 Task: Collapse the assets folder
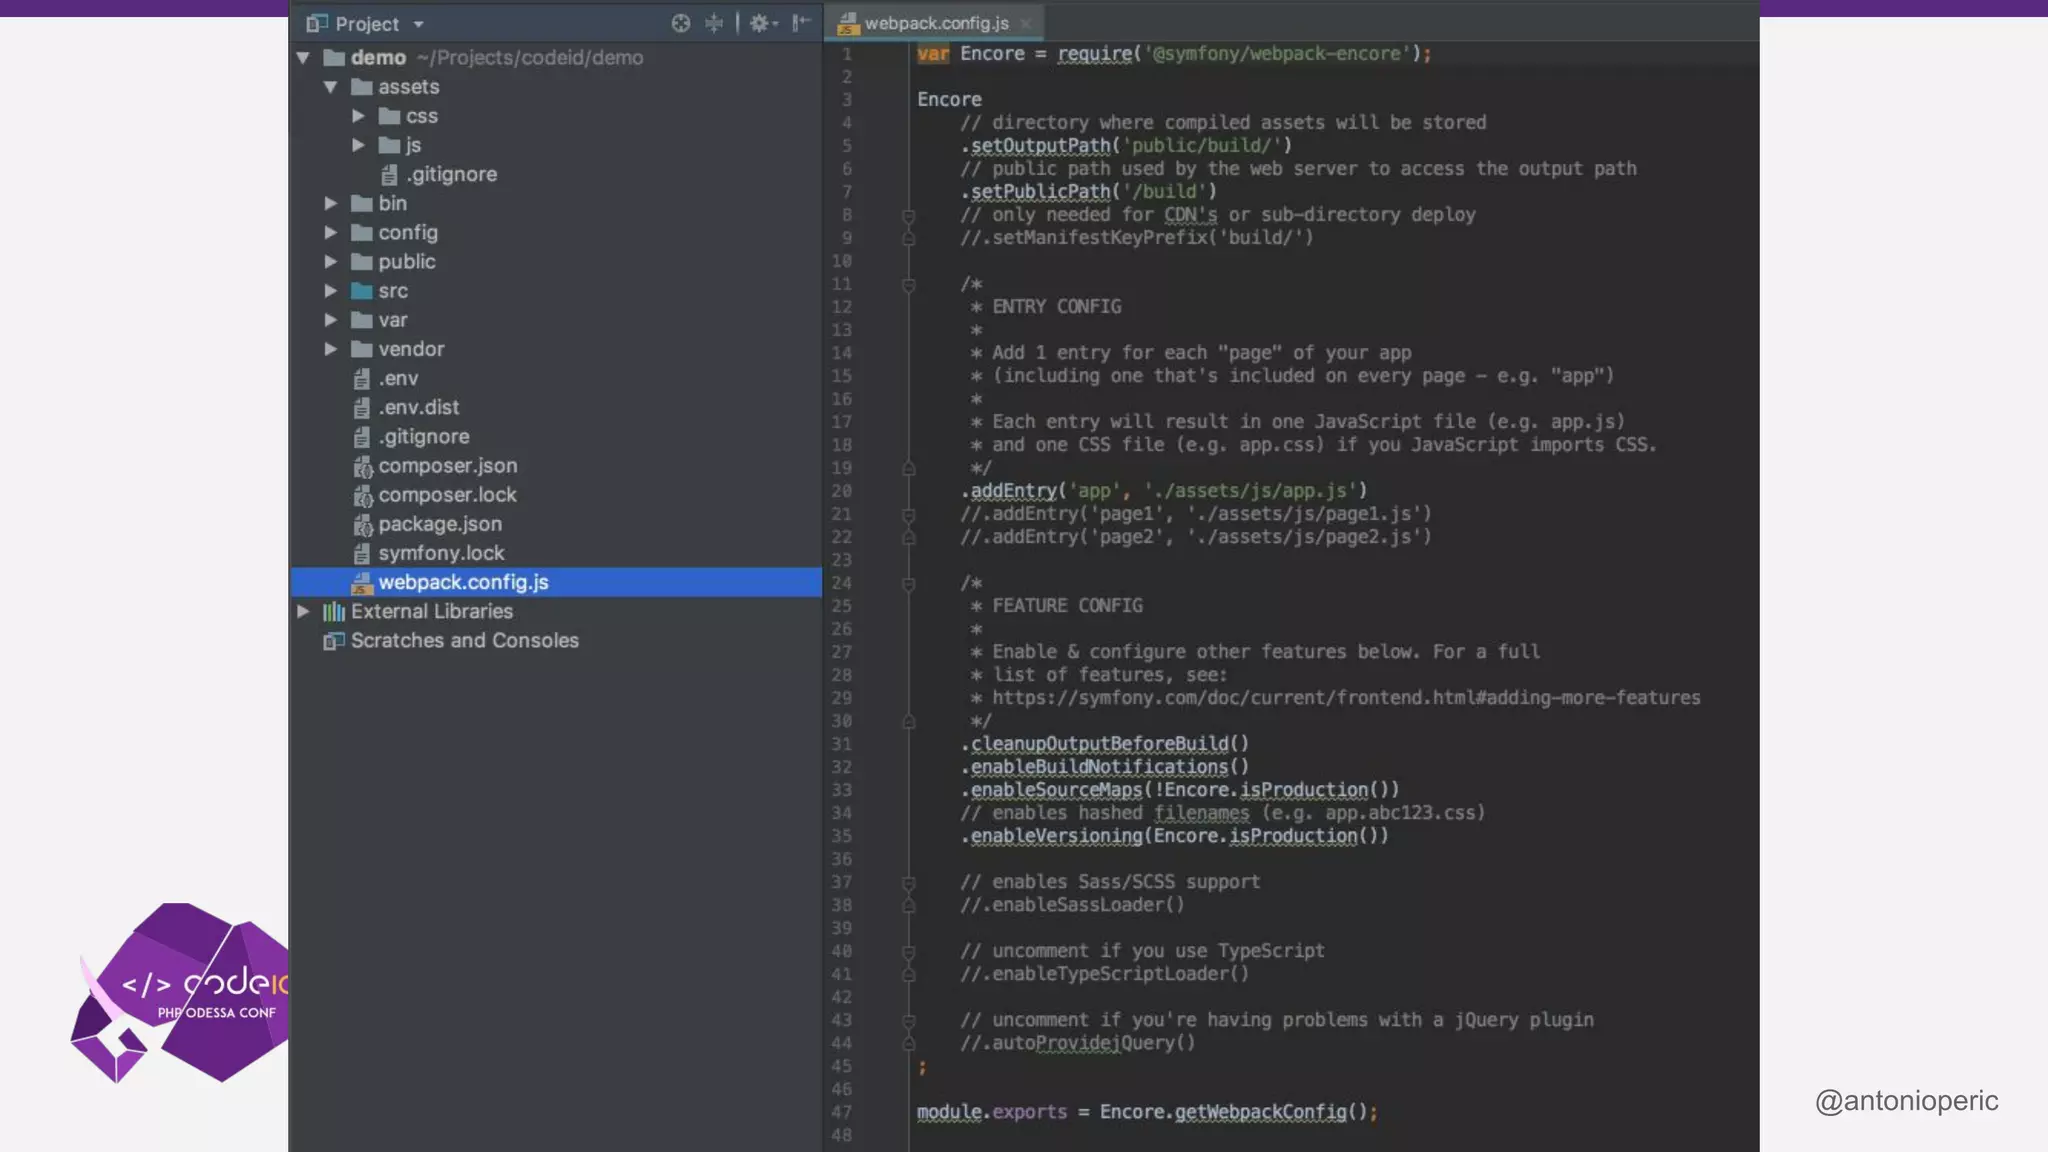pos(330,87)
